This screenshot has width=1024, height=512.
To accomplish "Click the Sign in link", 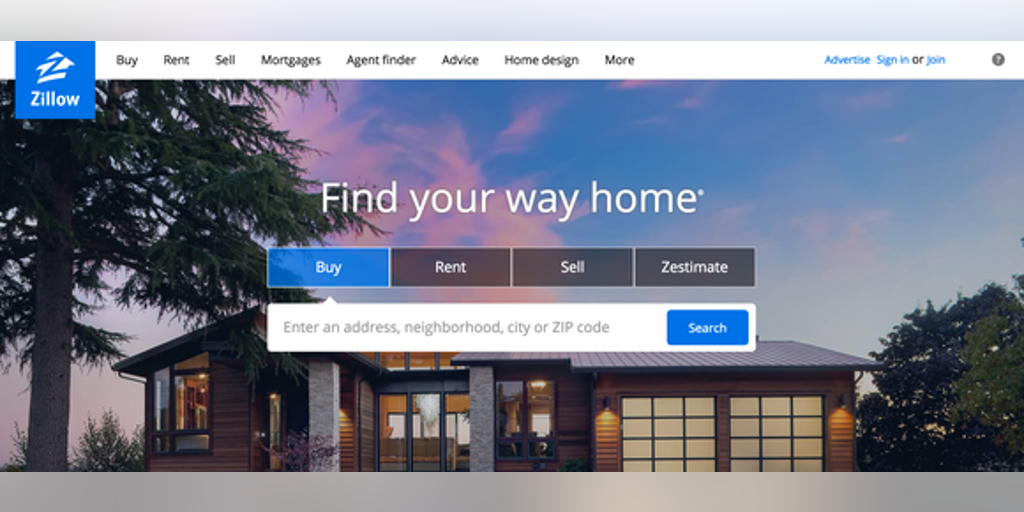I will 892,60.
